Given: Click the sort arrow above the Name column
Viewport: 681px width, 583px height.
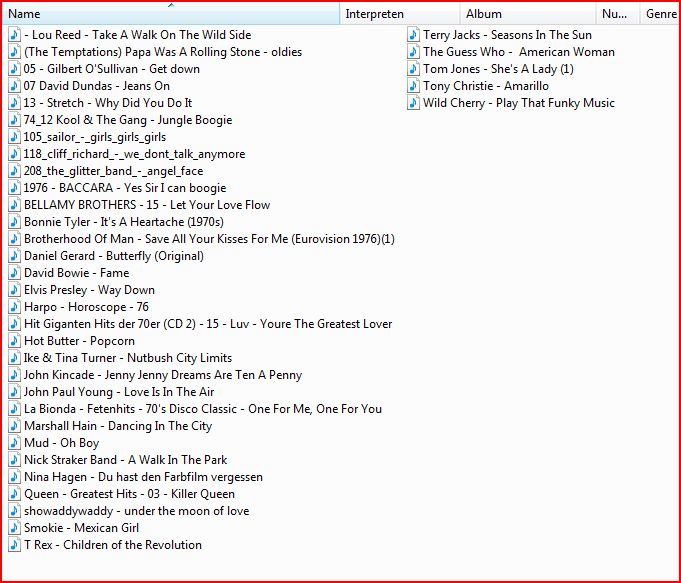Looking at the screenshot, I should tap(171, 5).
